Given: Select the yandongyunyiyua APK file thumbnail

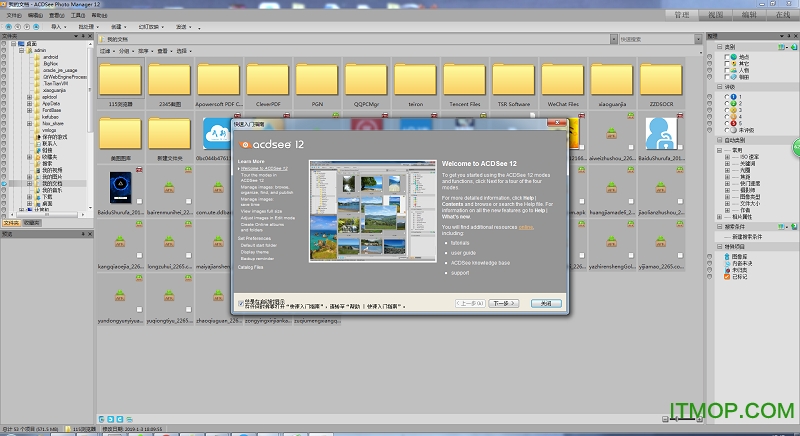Looking at the screenshot, I should click(x=120, y=295).
